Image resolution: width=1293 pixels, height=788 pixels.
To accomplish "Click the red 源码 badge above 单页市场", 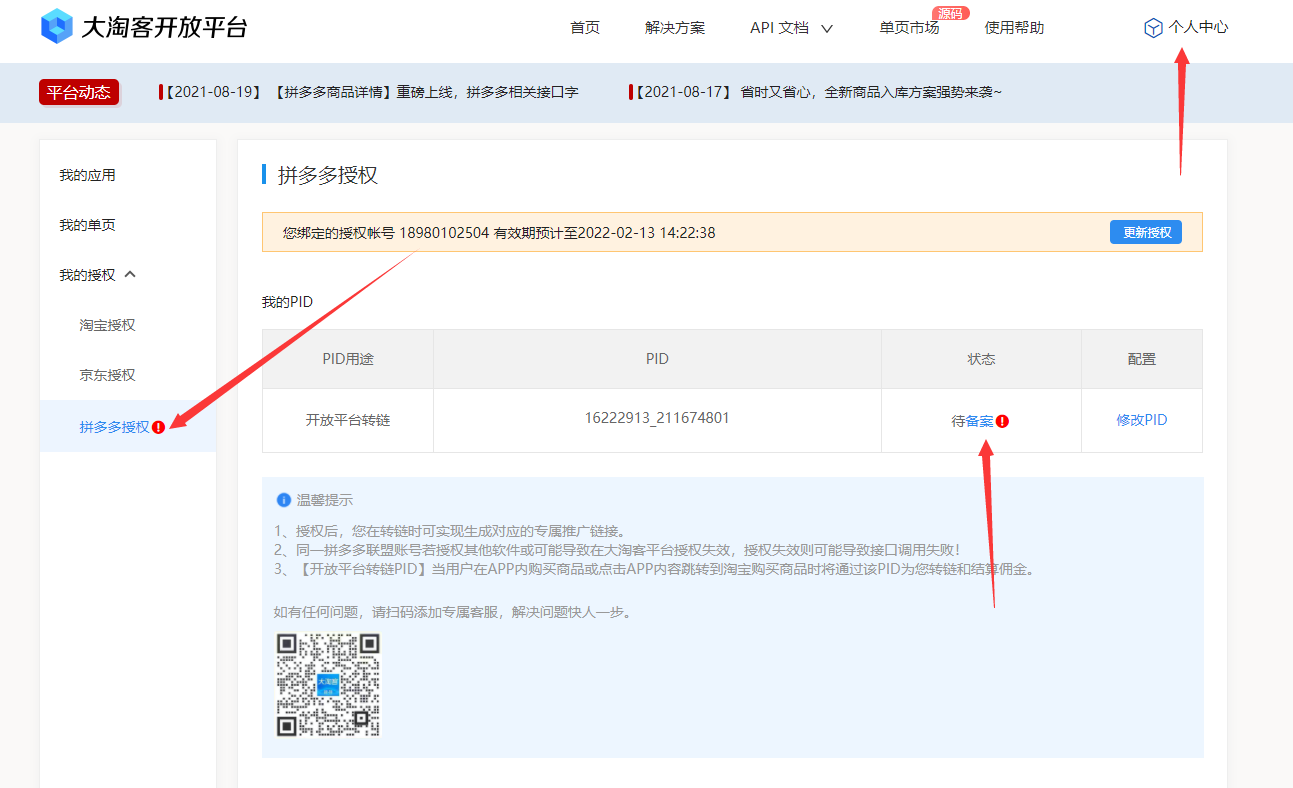I will [950, 13].
